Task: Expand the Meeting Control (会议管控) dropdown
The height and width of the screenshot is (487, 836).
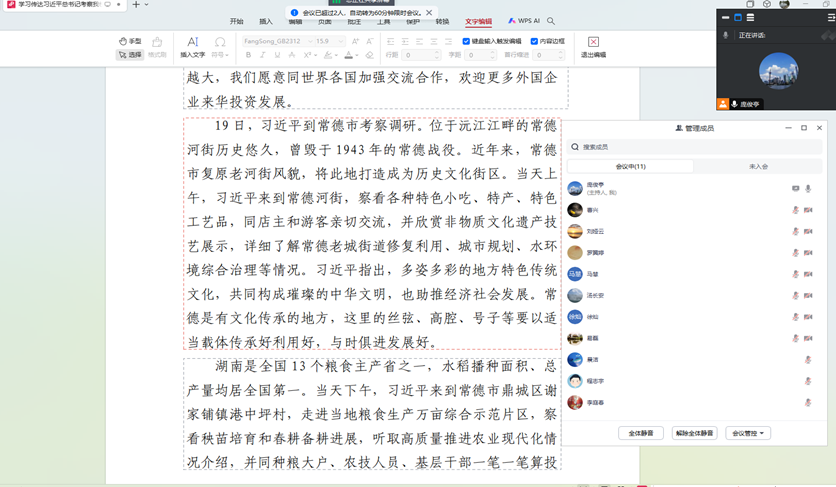Action: [748, 433]
